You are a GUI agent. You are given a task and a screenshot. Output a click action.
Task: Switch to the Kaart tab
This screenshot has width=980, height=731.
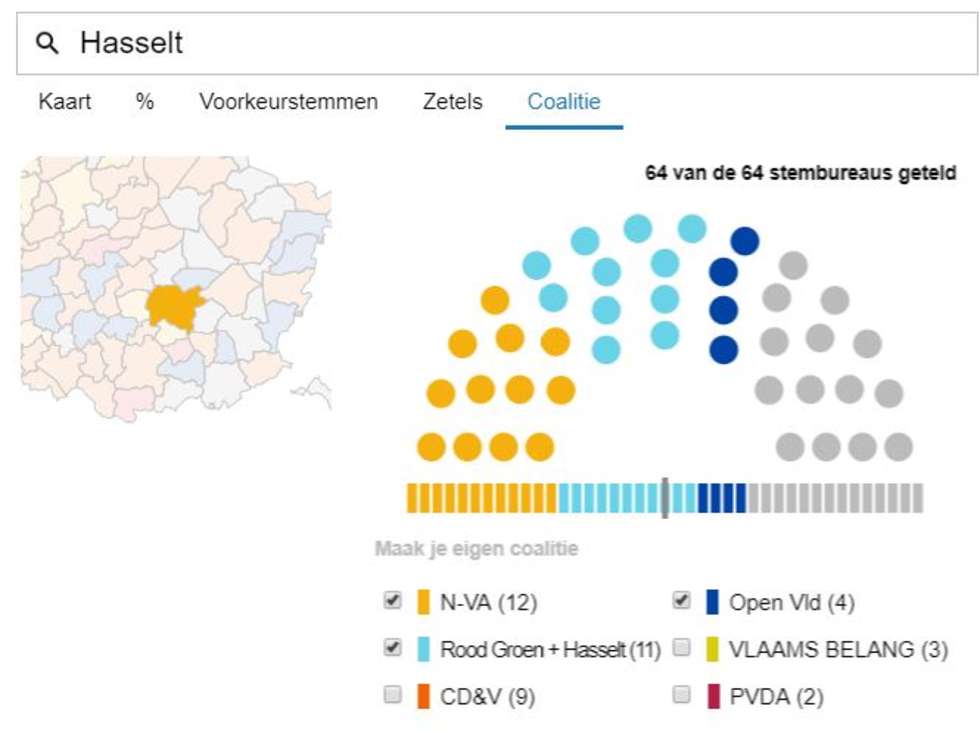click(x=64, y=102)
